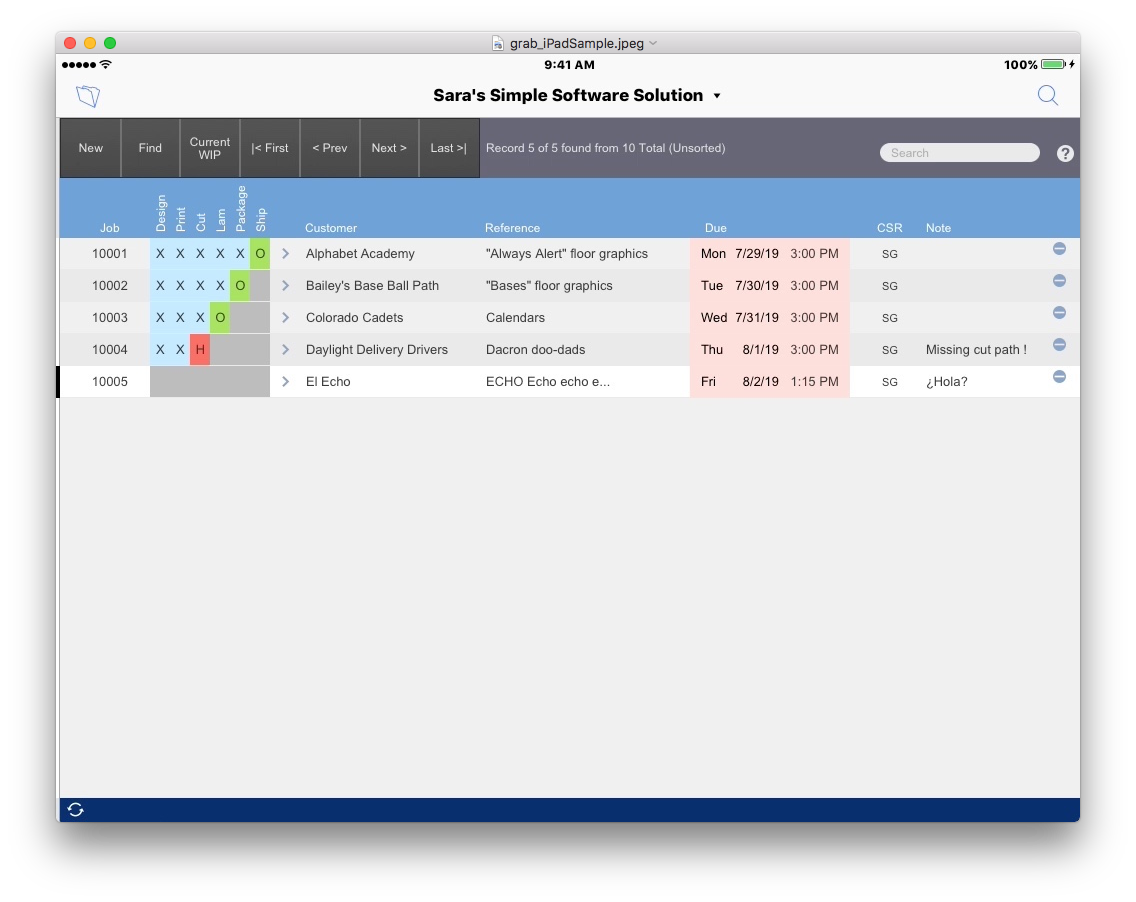Click the grey status cells for job 10005
This screenshot has width=1136, height=902.
click(210, 381)
